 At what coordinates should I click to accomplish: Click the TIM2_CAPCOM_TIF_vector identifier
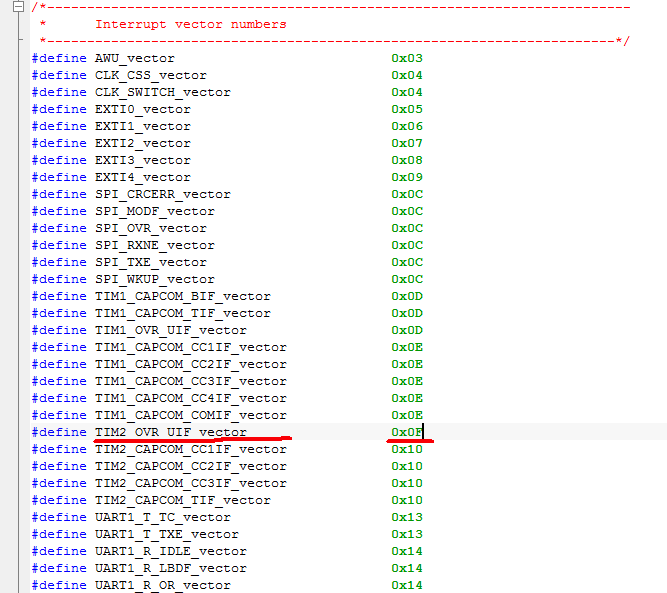click(182, 500)
